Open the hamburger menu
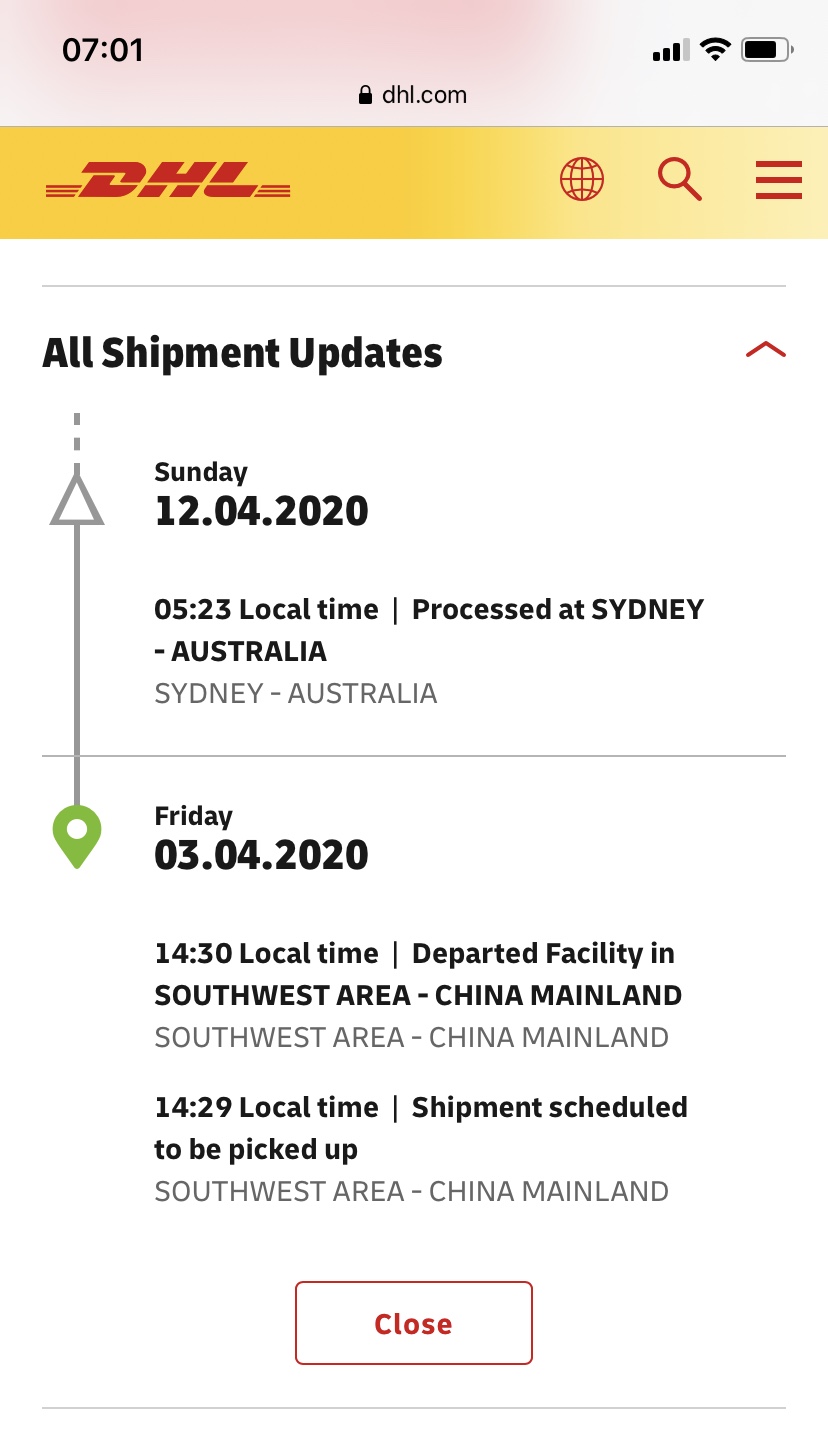The width and height of the screenshot is (828, 1453). 779,180
